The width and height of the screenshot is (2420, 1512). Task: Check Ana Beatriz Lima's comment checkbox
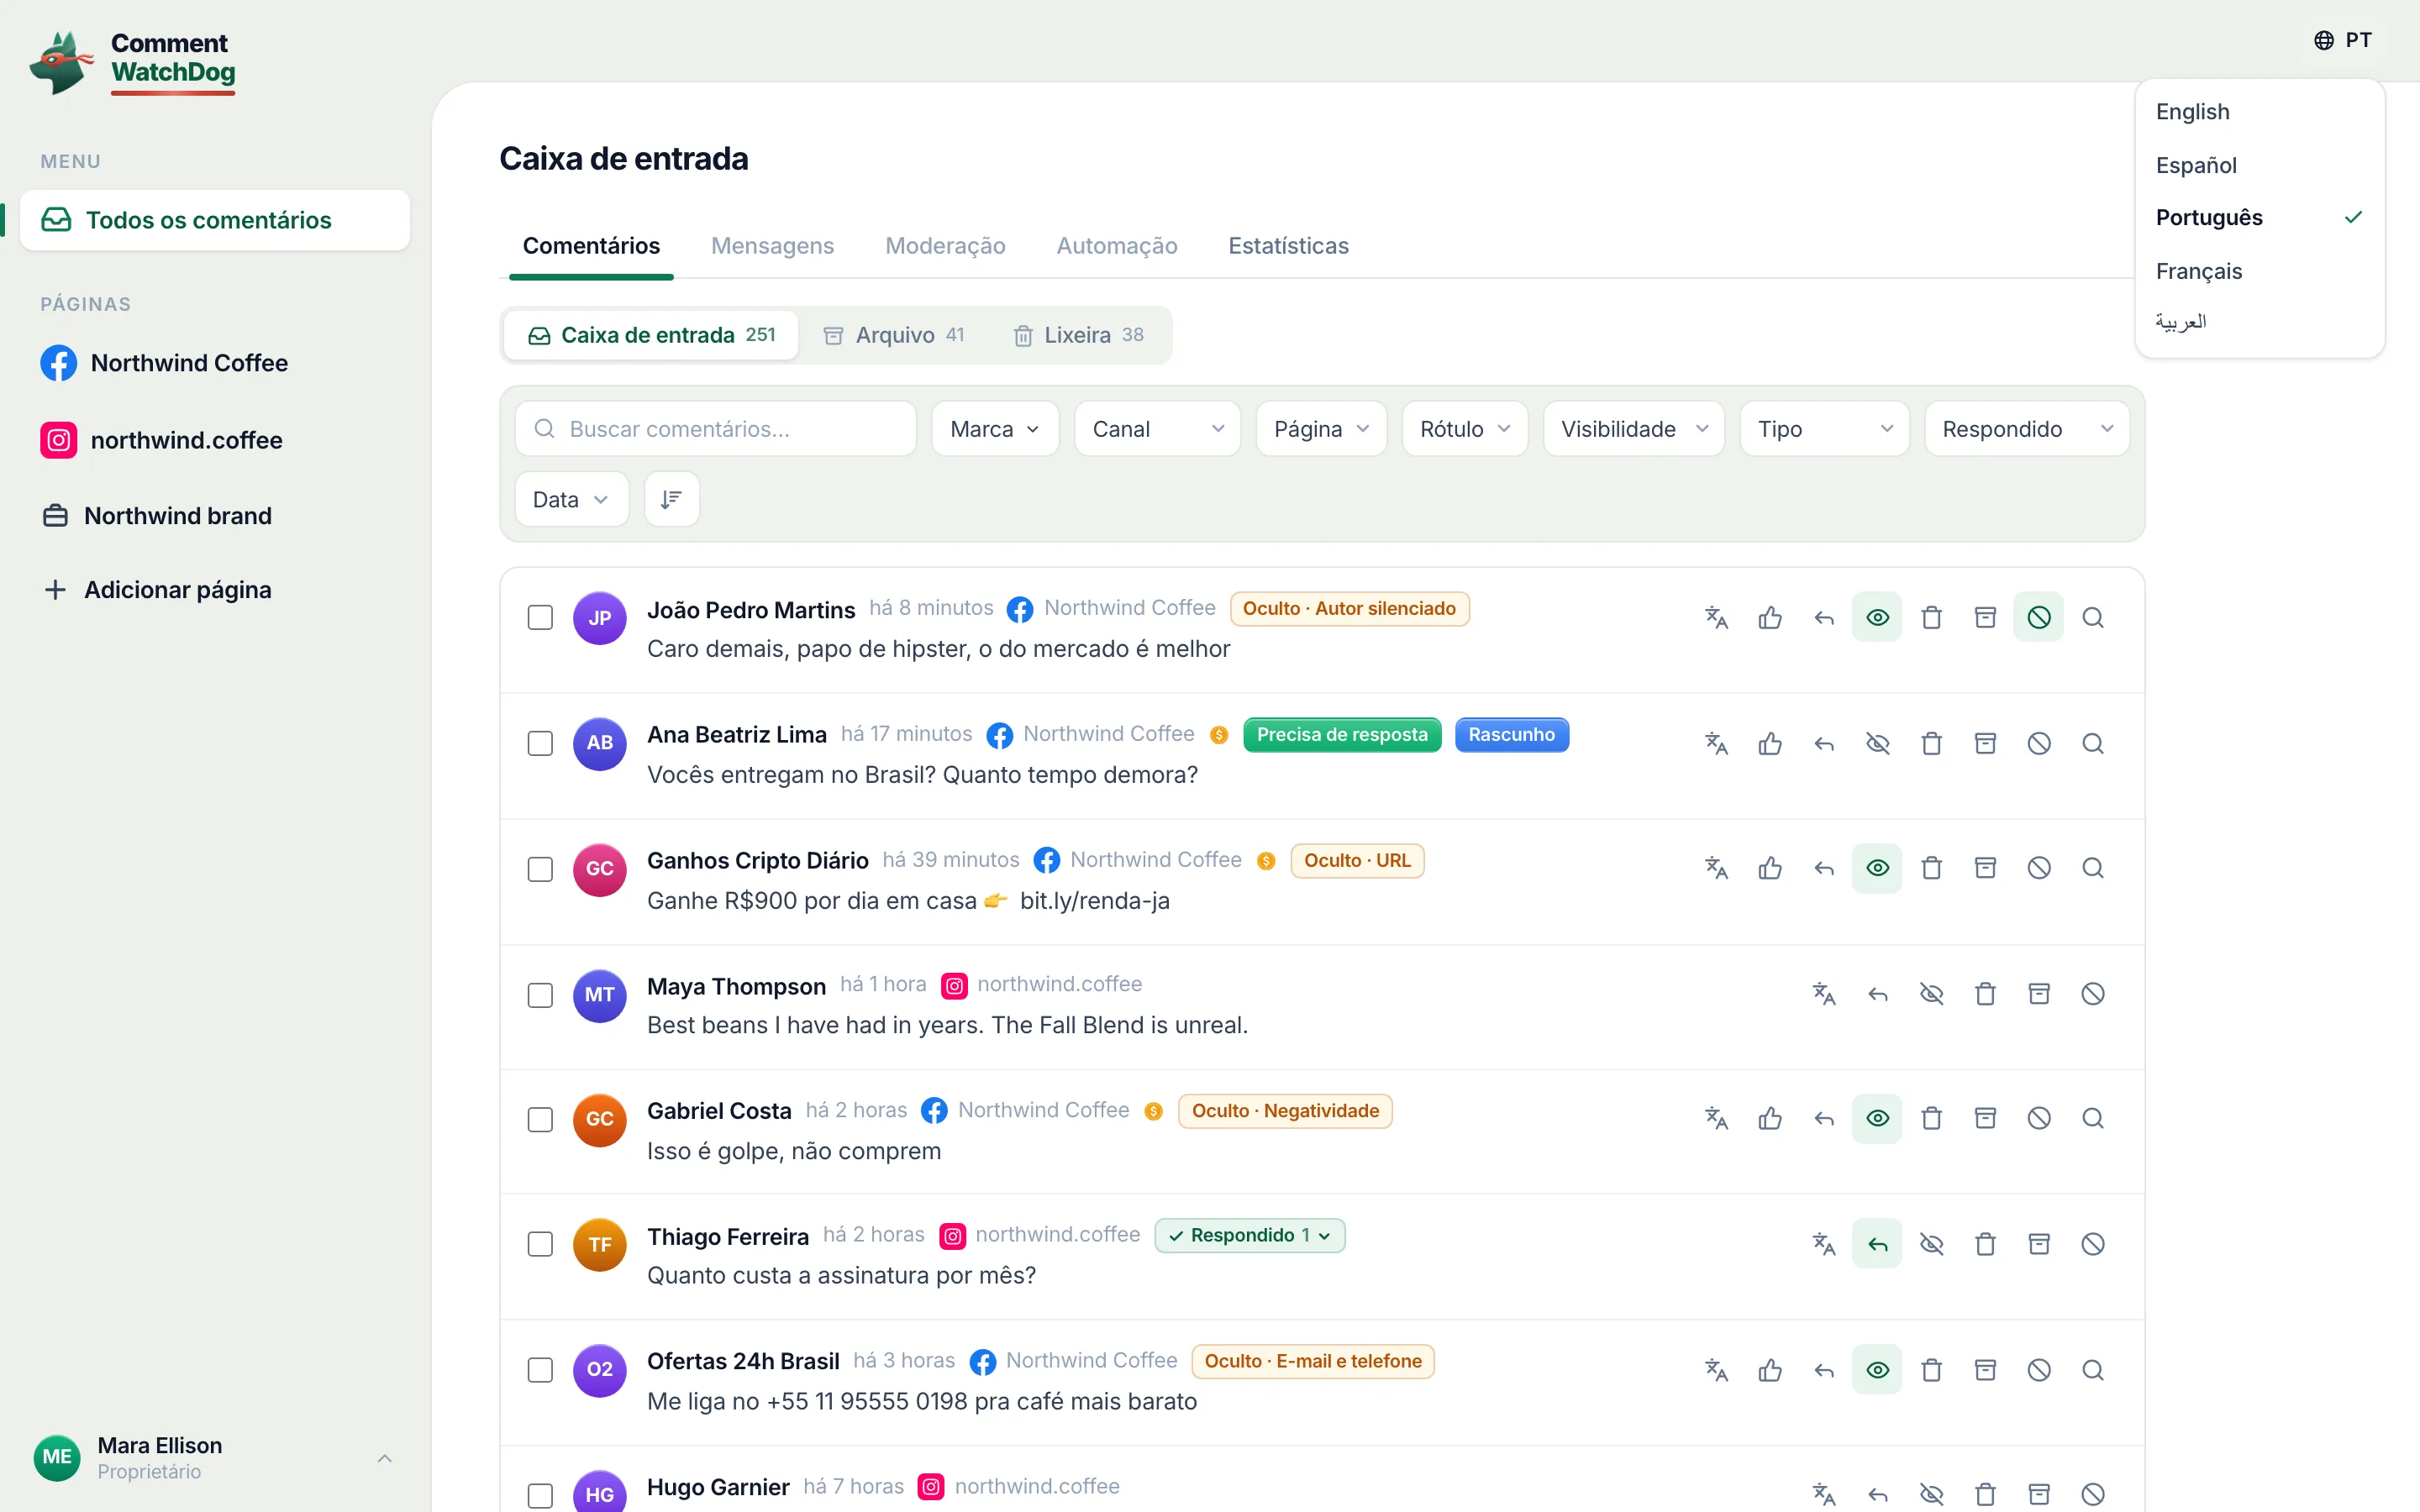(540, 743)
